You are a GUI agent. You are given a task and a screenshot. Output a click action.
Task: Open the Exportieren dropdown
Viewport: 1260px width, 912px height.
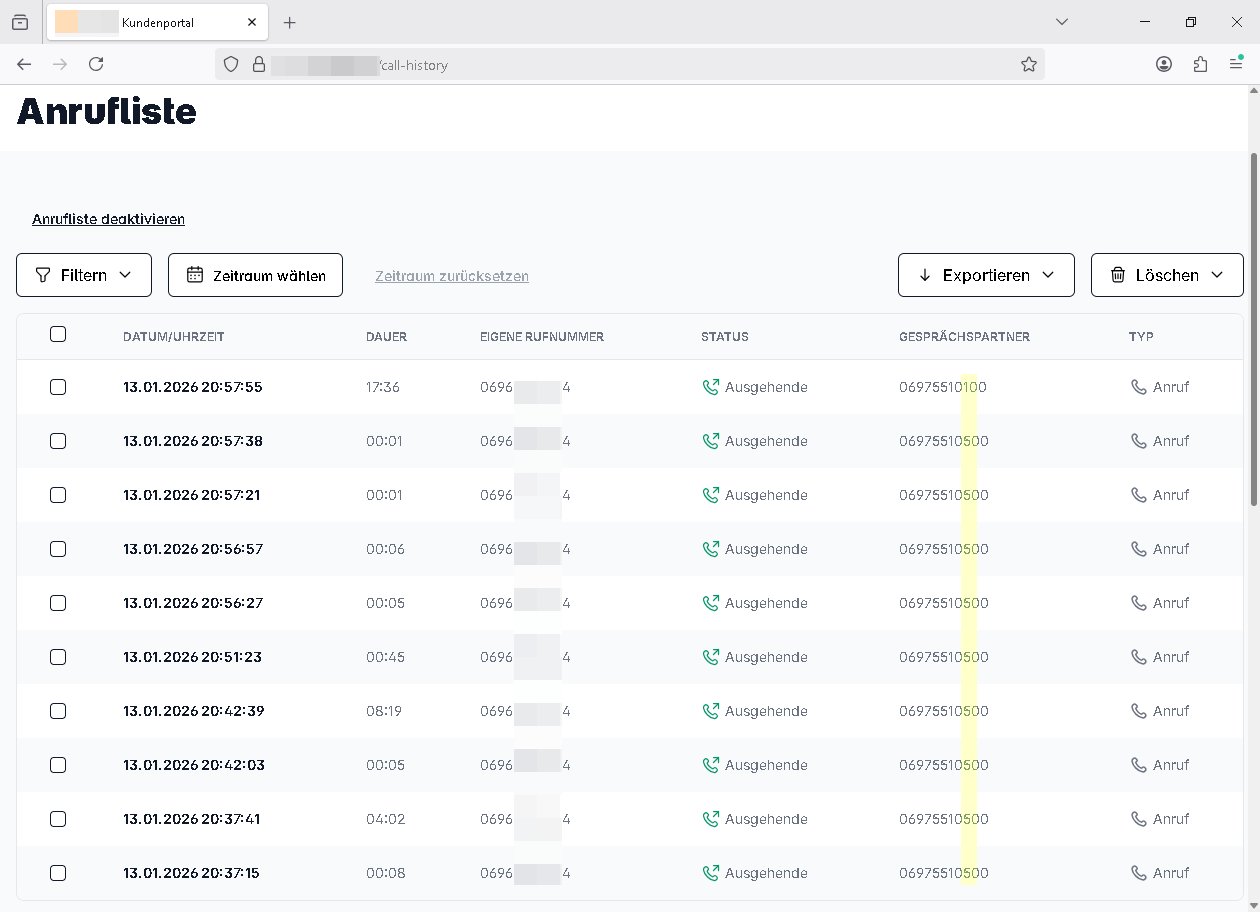[986, 275]
